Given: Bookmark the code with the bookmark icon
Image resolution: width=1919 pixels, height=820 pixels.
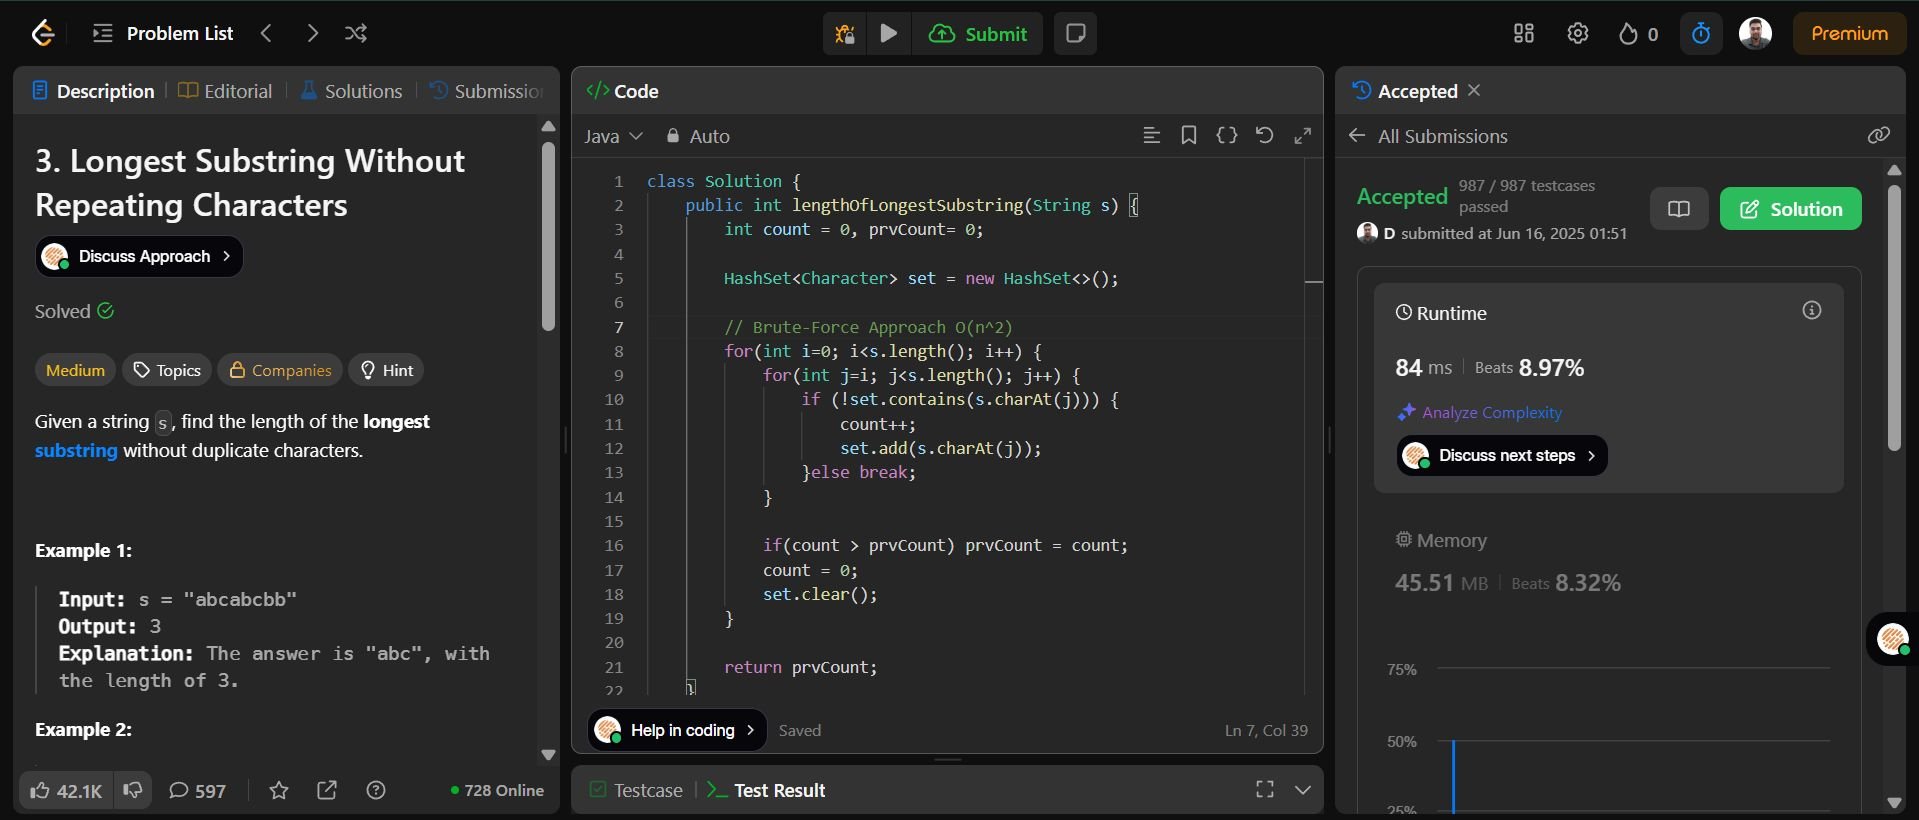Looking at the screenshot, I should point(1188,136).
